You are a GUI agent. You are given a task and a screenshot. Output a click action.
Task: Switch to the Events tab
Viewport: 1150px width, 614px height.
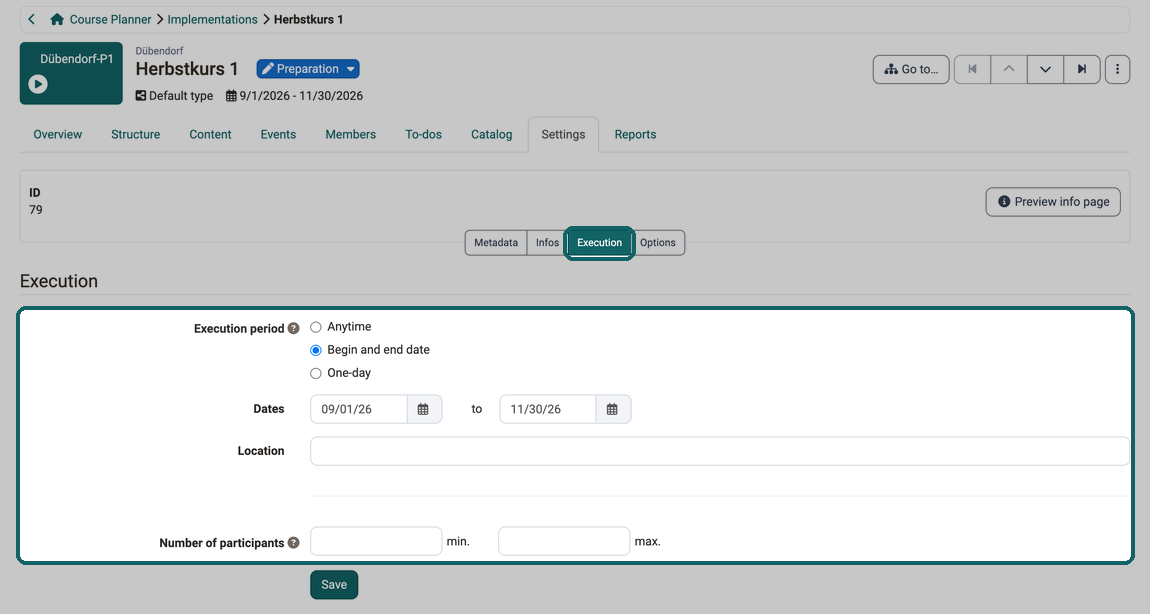point(278,134)
